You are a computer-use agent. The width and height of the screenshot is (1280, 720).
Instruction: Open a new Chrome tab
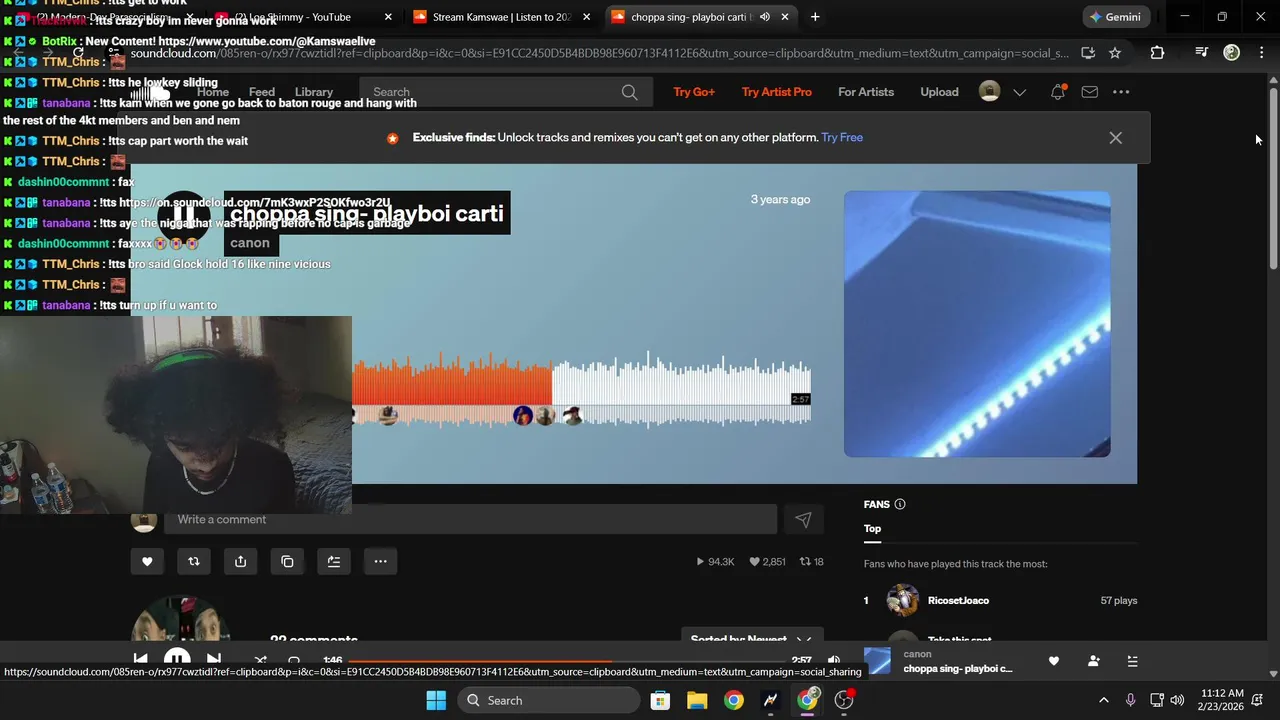pyautogui.click(x=815, y=17)
